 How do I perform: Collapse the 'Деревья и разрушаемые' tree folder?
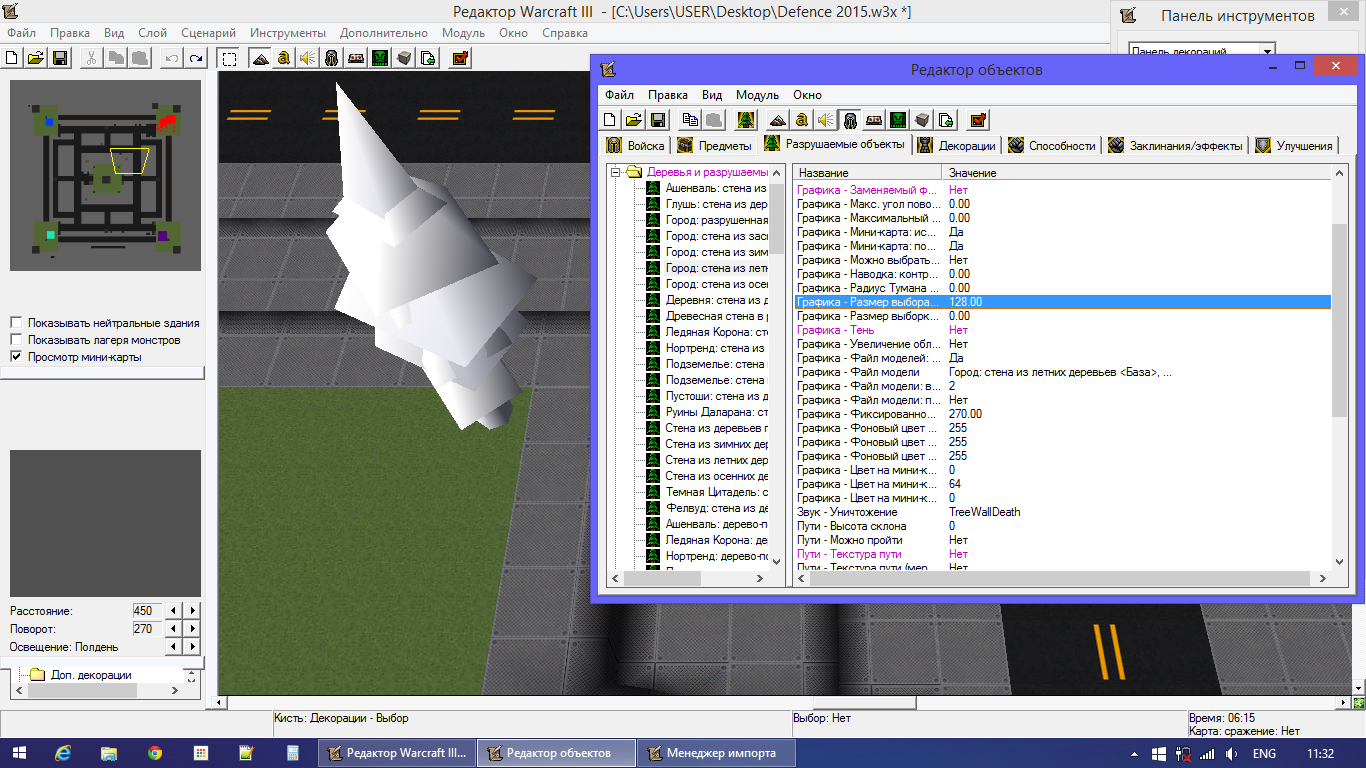(x=617, y=172)
